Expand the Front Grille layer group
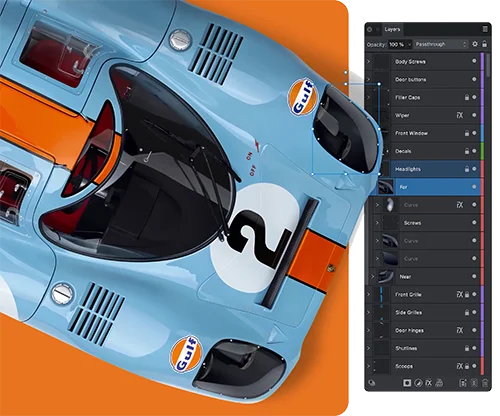Image resolution: width=500 pixels, height=416 pixels. (x=369, y=295)
